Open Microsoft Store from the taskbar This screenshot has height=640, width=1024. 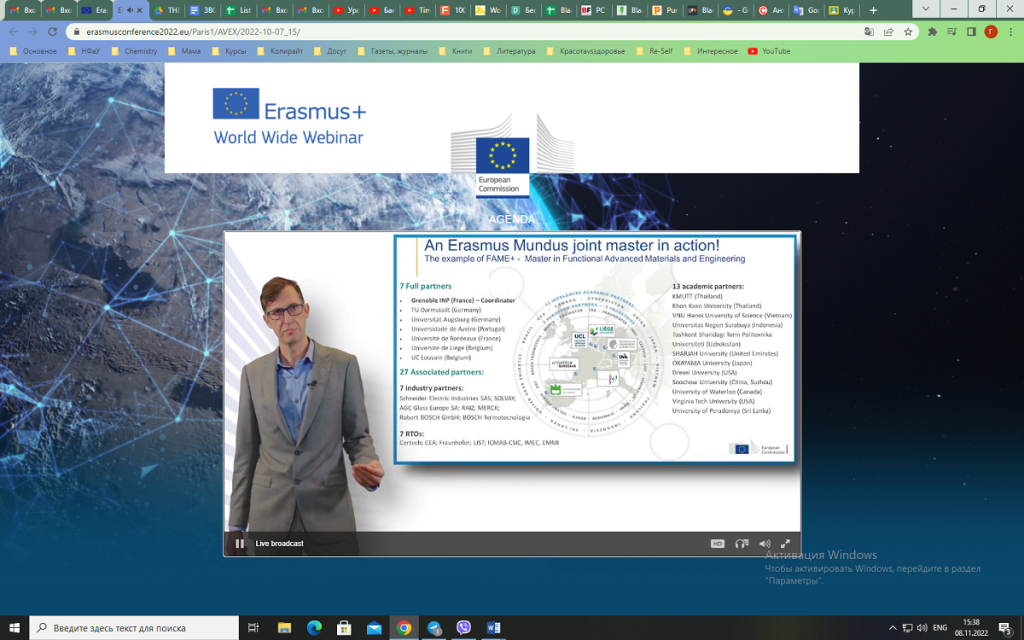(x=344, y=628)
